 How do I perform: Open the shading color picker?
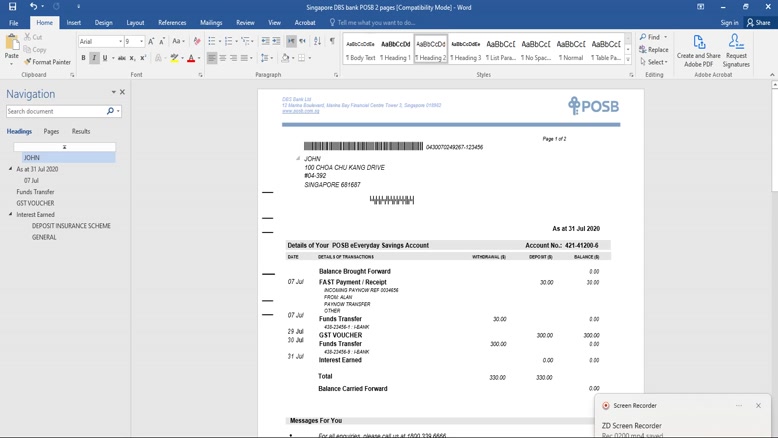pos(285,58)
